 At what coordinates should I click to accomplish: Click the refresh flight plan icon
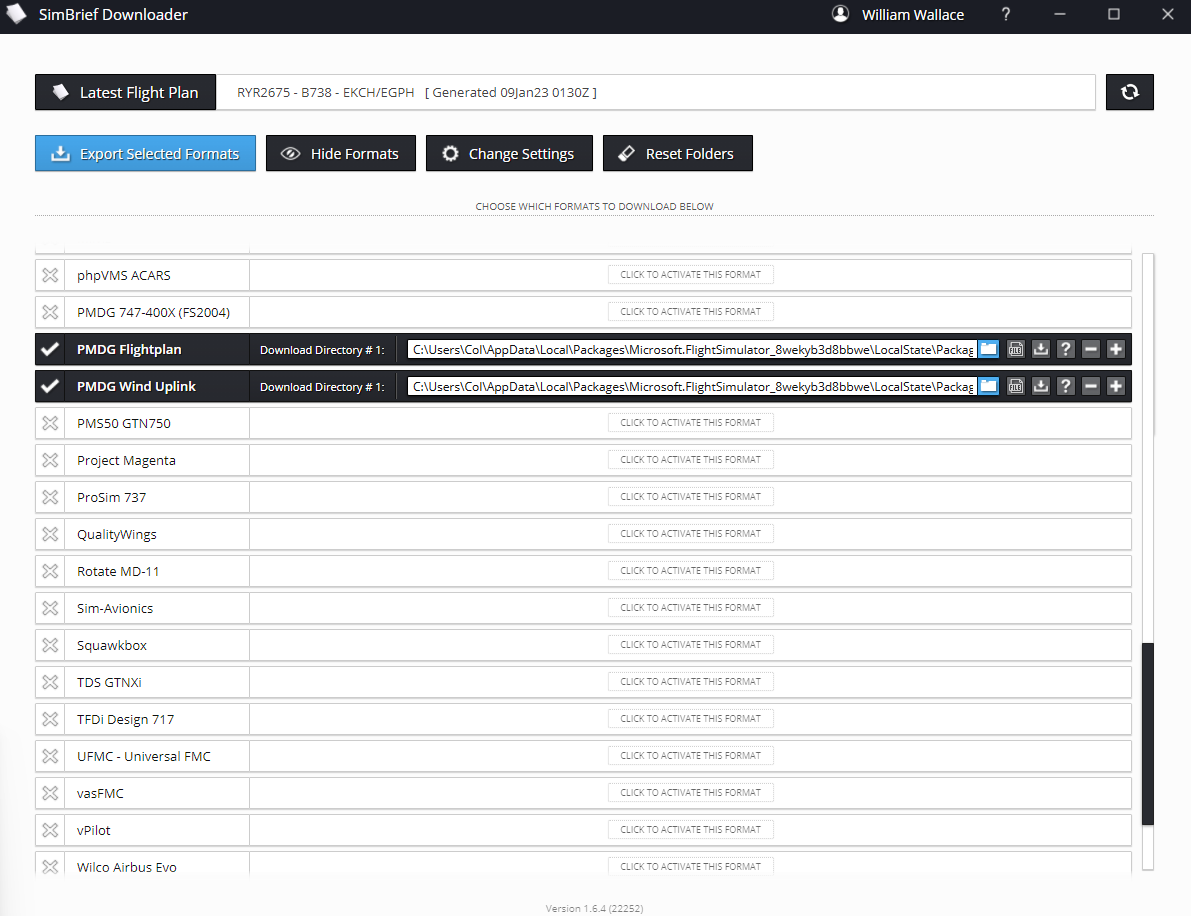click(1129, 92)
